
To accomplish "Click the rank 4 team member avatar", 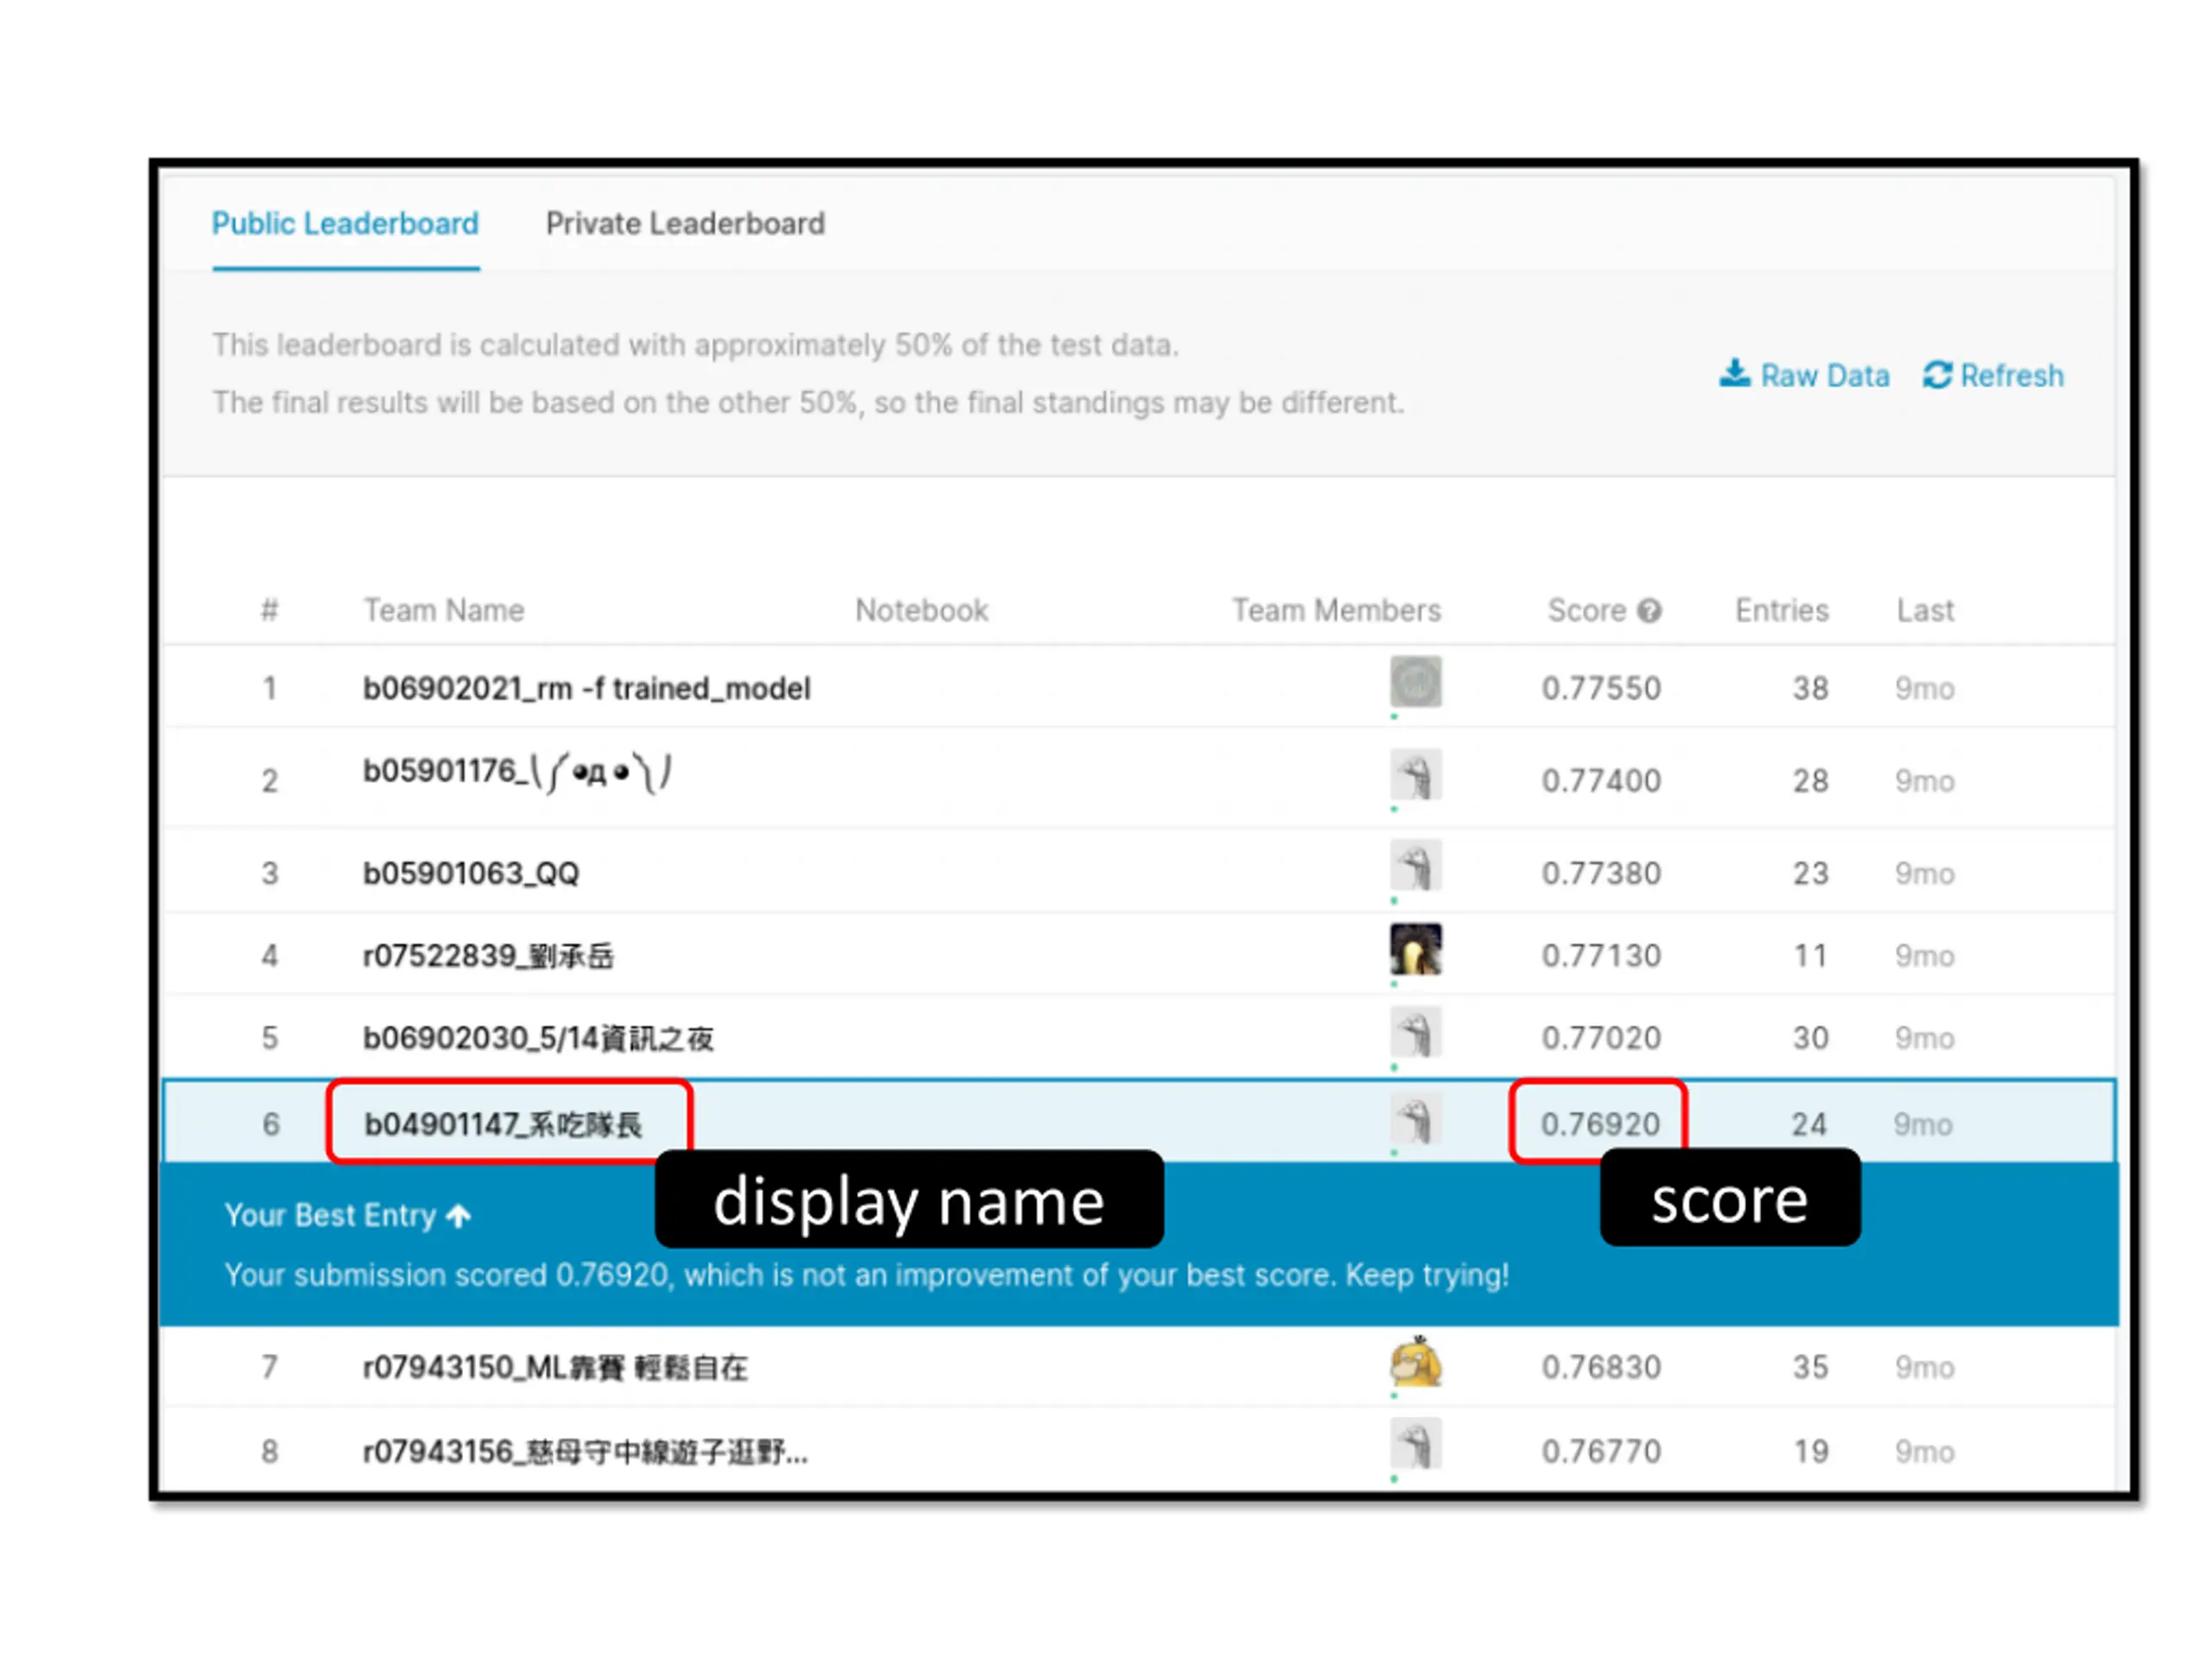I will [1415, 949].
